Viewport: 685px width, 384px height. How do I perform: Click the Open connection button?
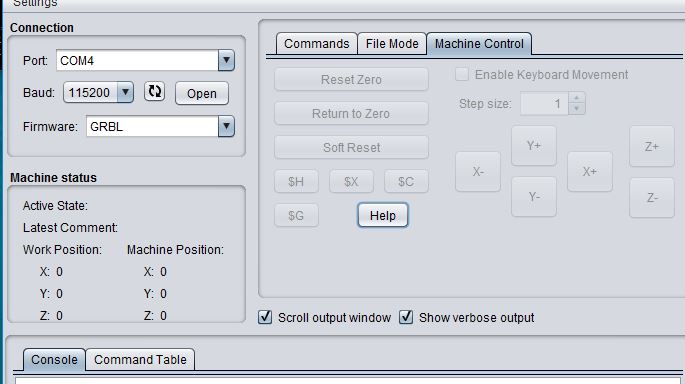click(202, 93)
